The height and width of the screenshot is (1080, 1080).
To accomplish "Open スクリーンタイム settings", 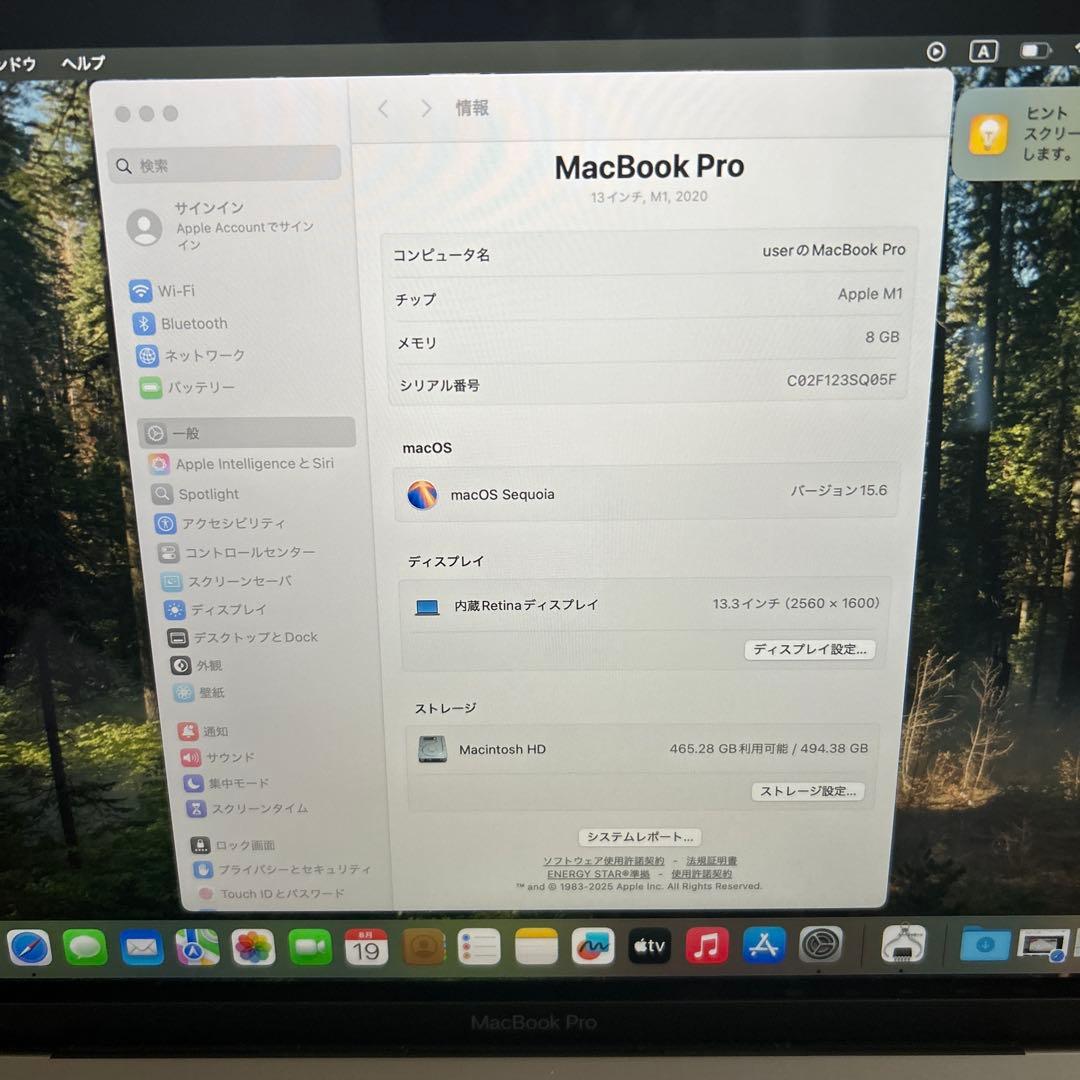I will pyautogui.click(x=247, y=808).
